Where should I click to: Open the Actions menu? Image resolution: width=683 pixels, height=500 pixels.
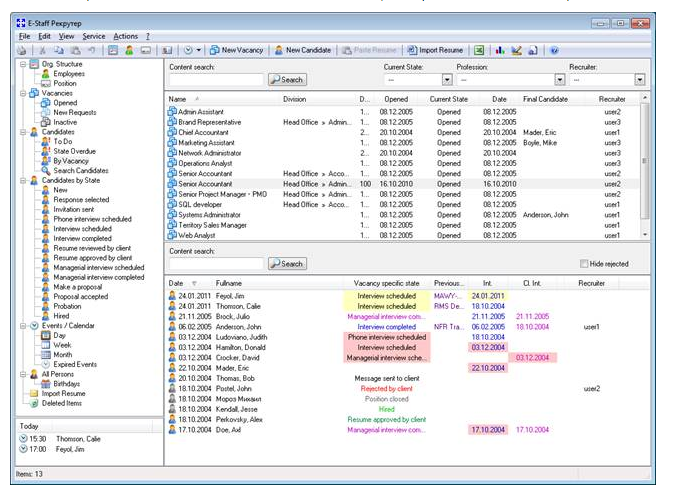click(x=125, y=36)
